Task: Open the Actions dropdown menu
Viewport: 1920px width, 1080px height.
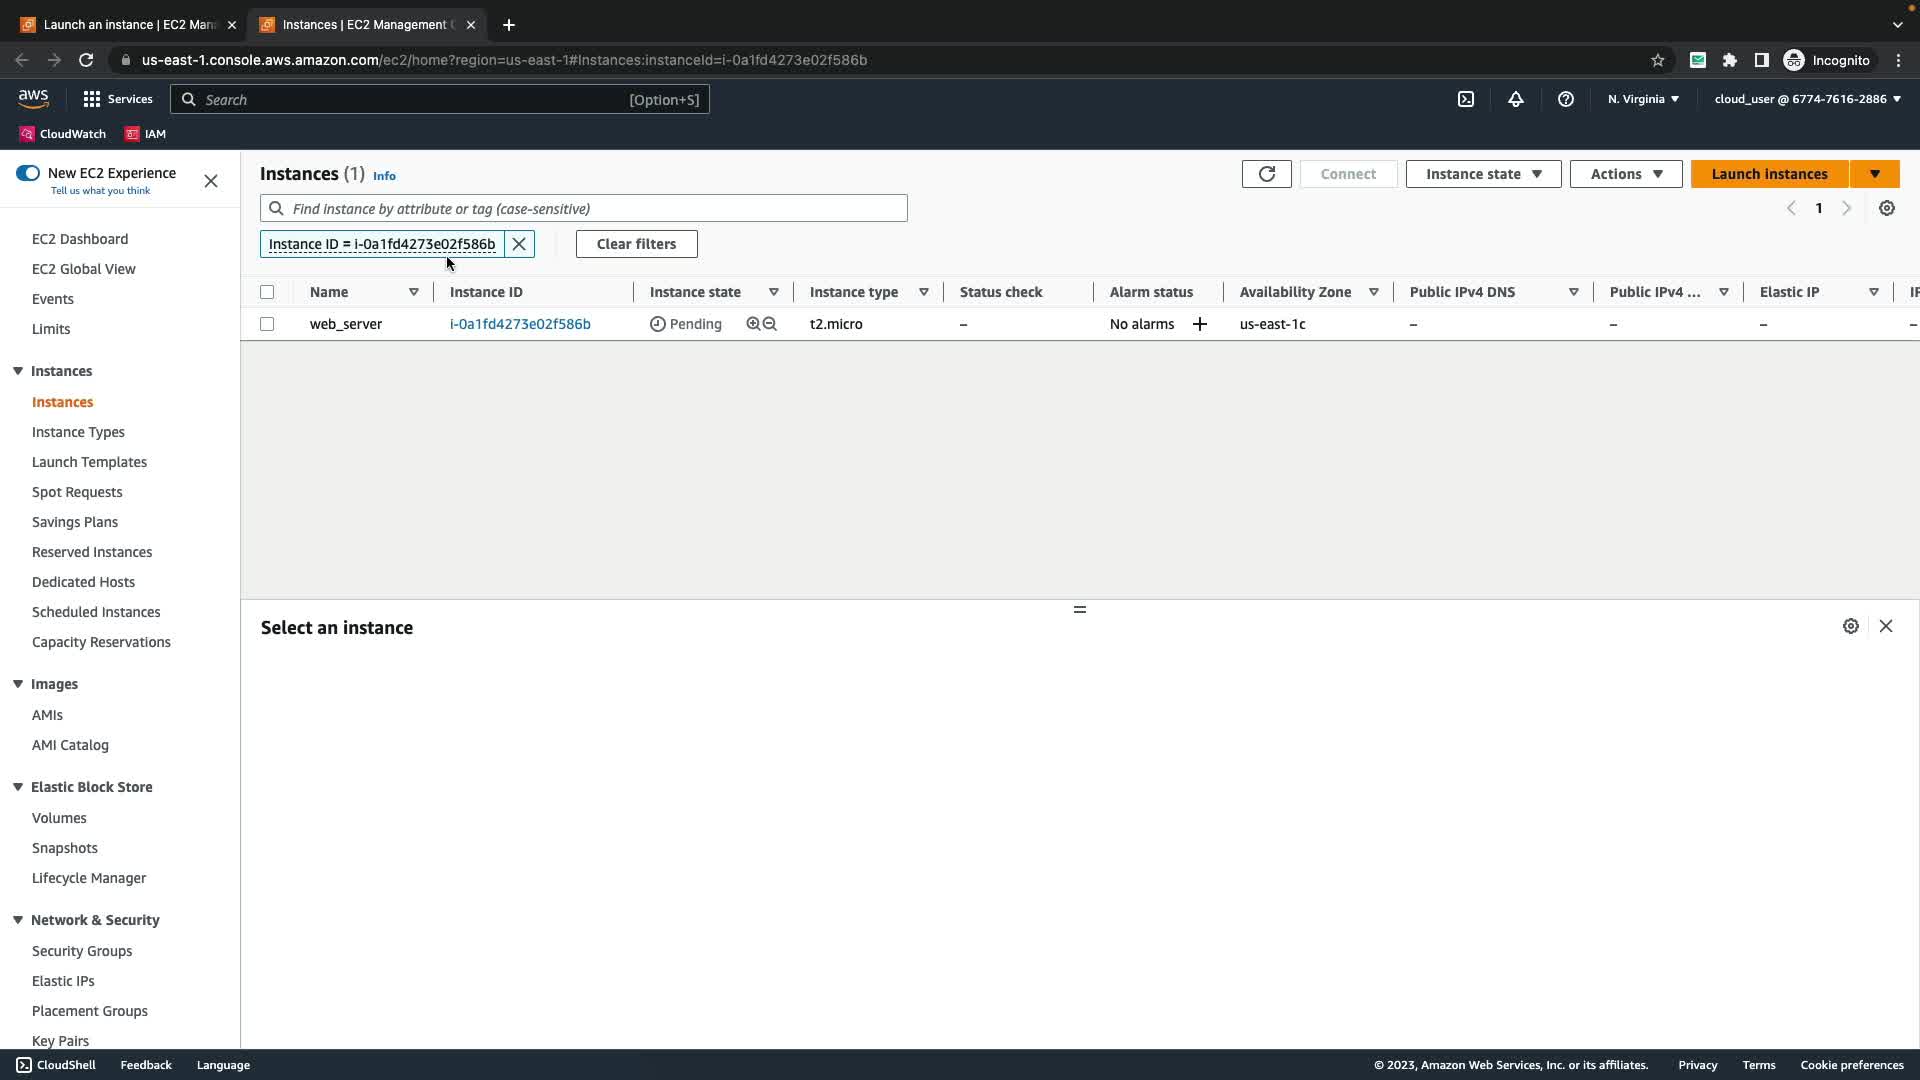Action: [x=1626, y=174]
